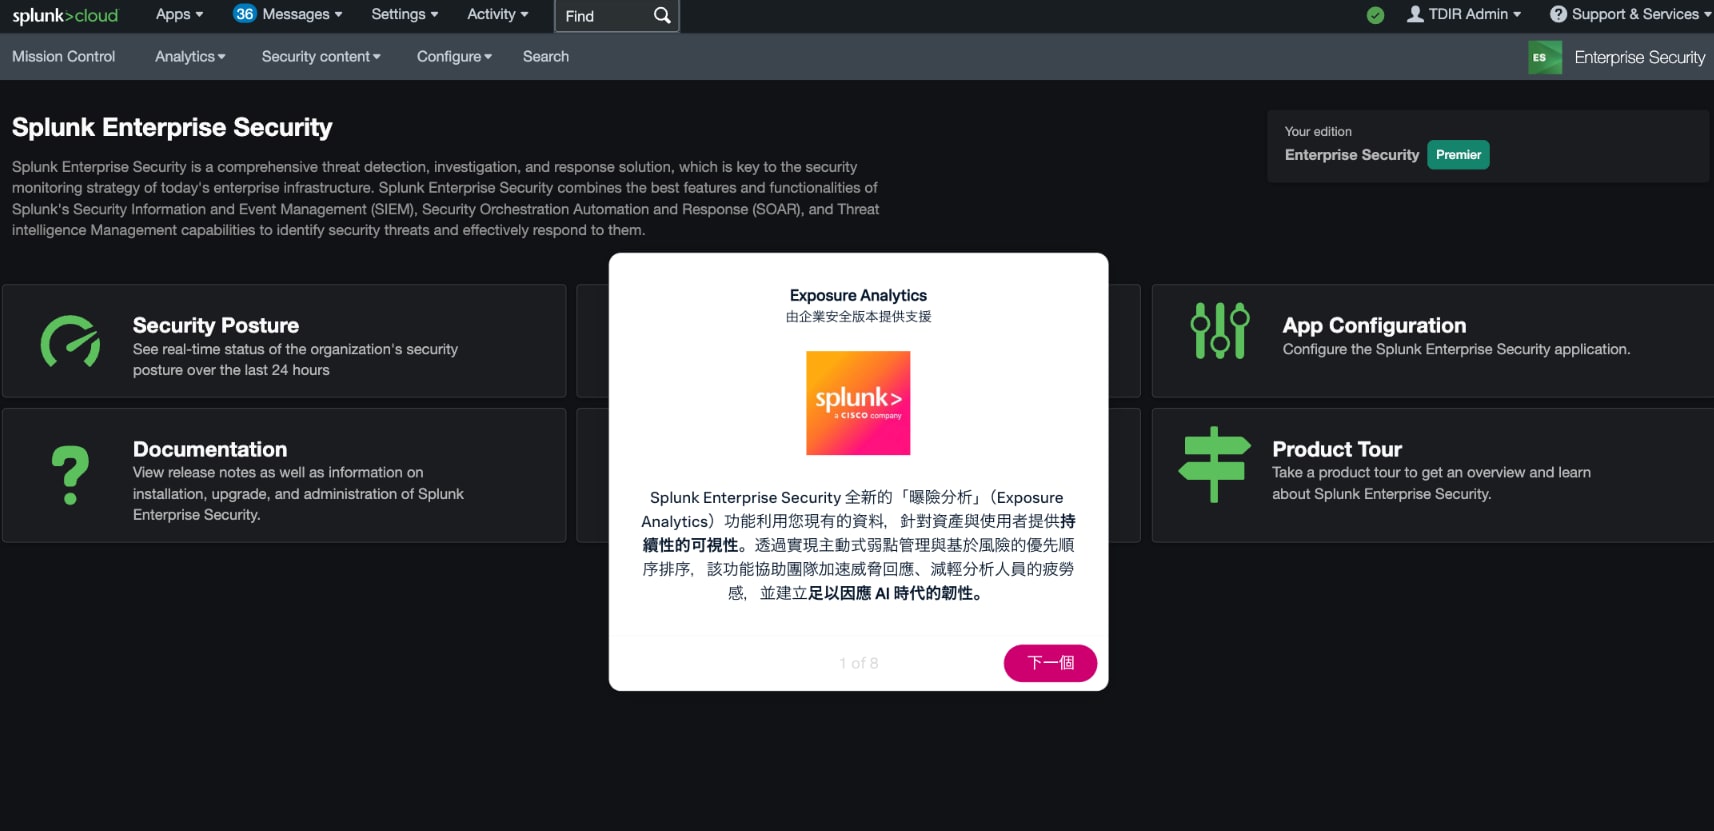The width and height of the screenshot is (1714, 831).
Task: Expand the Configure navigation menu
Action: 454,57
